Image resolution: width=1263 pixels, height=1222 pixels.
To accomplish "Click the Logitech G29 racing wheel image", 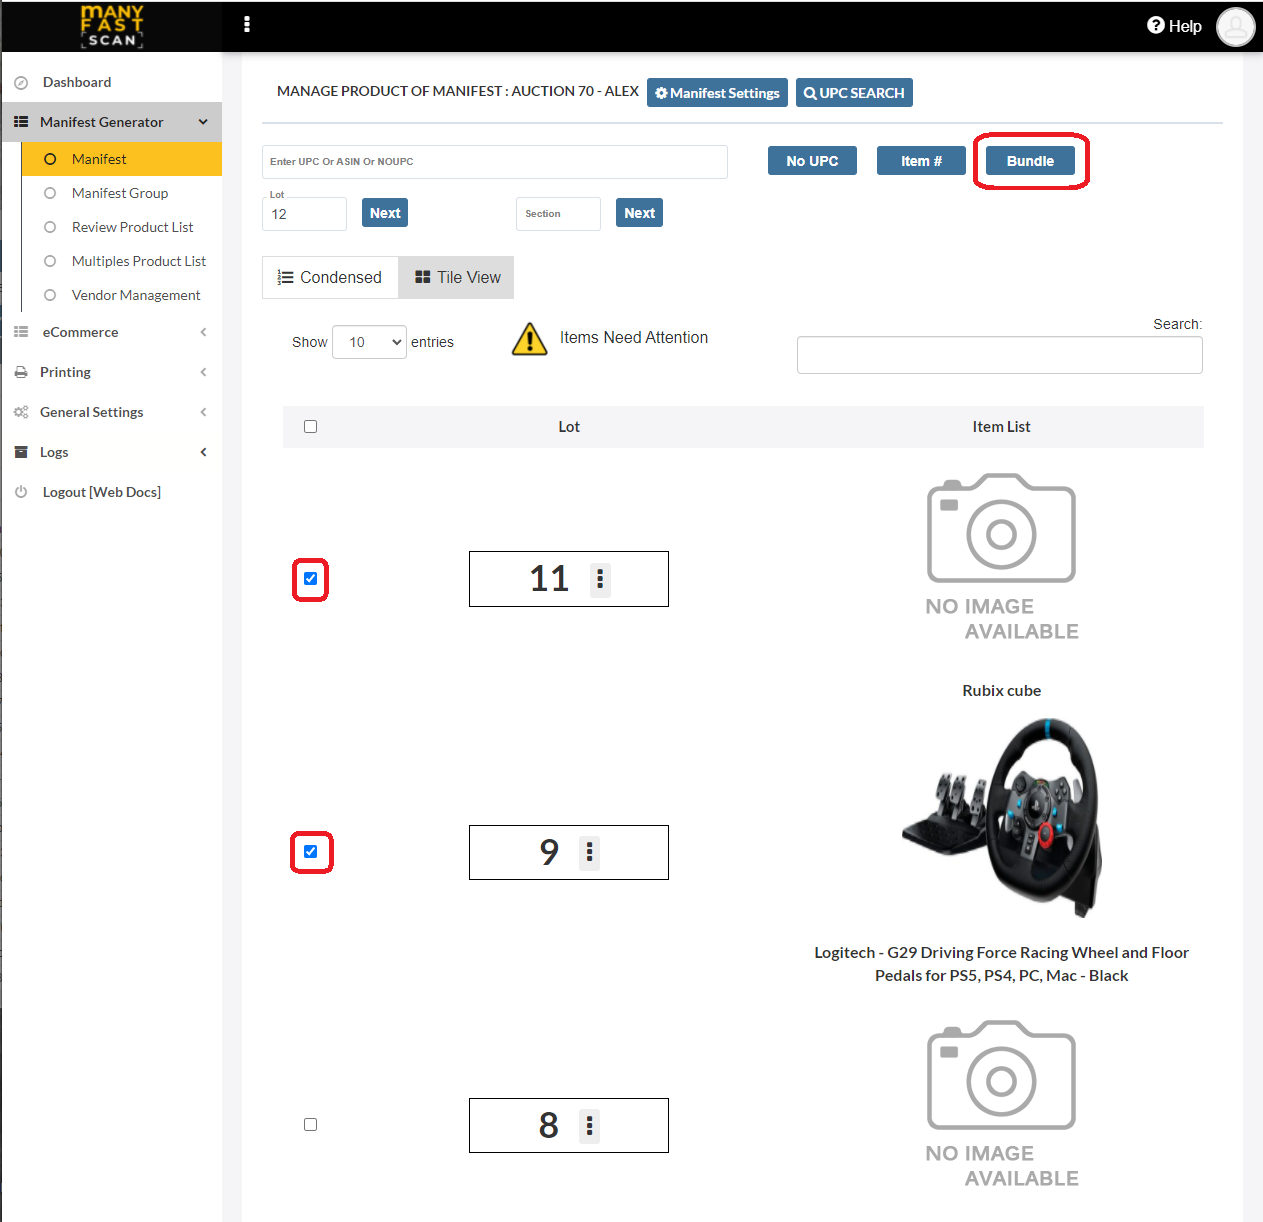I will [x=1002, y=817].
